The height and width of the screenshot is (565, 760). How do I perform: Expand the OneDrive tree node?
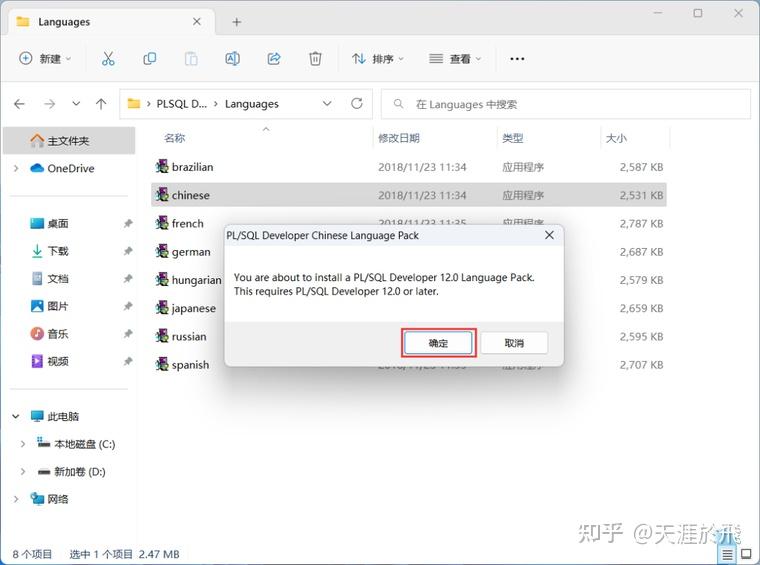(16, 168)
